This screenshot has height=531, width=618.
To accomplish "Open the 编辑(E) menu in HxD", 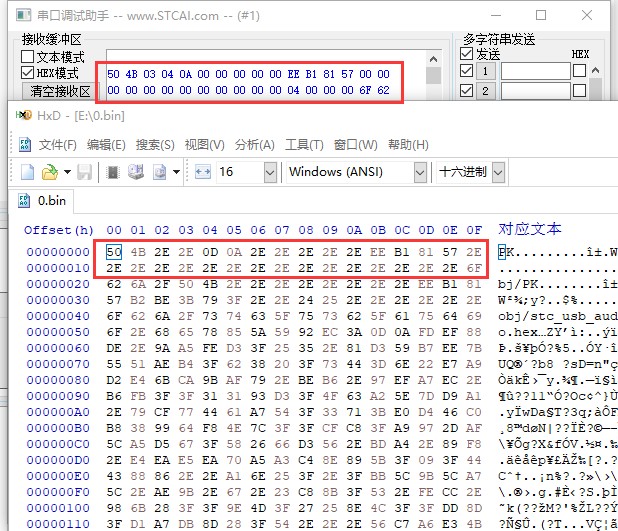I will point(106,145).
